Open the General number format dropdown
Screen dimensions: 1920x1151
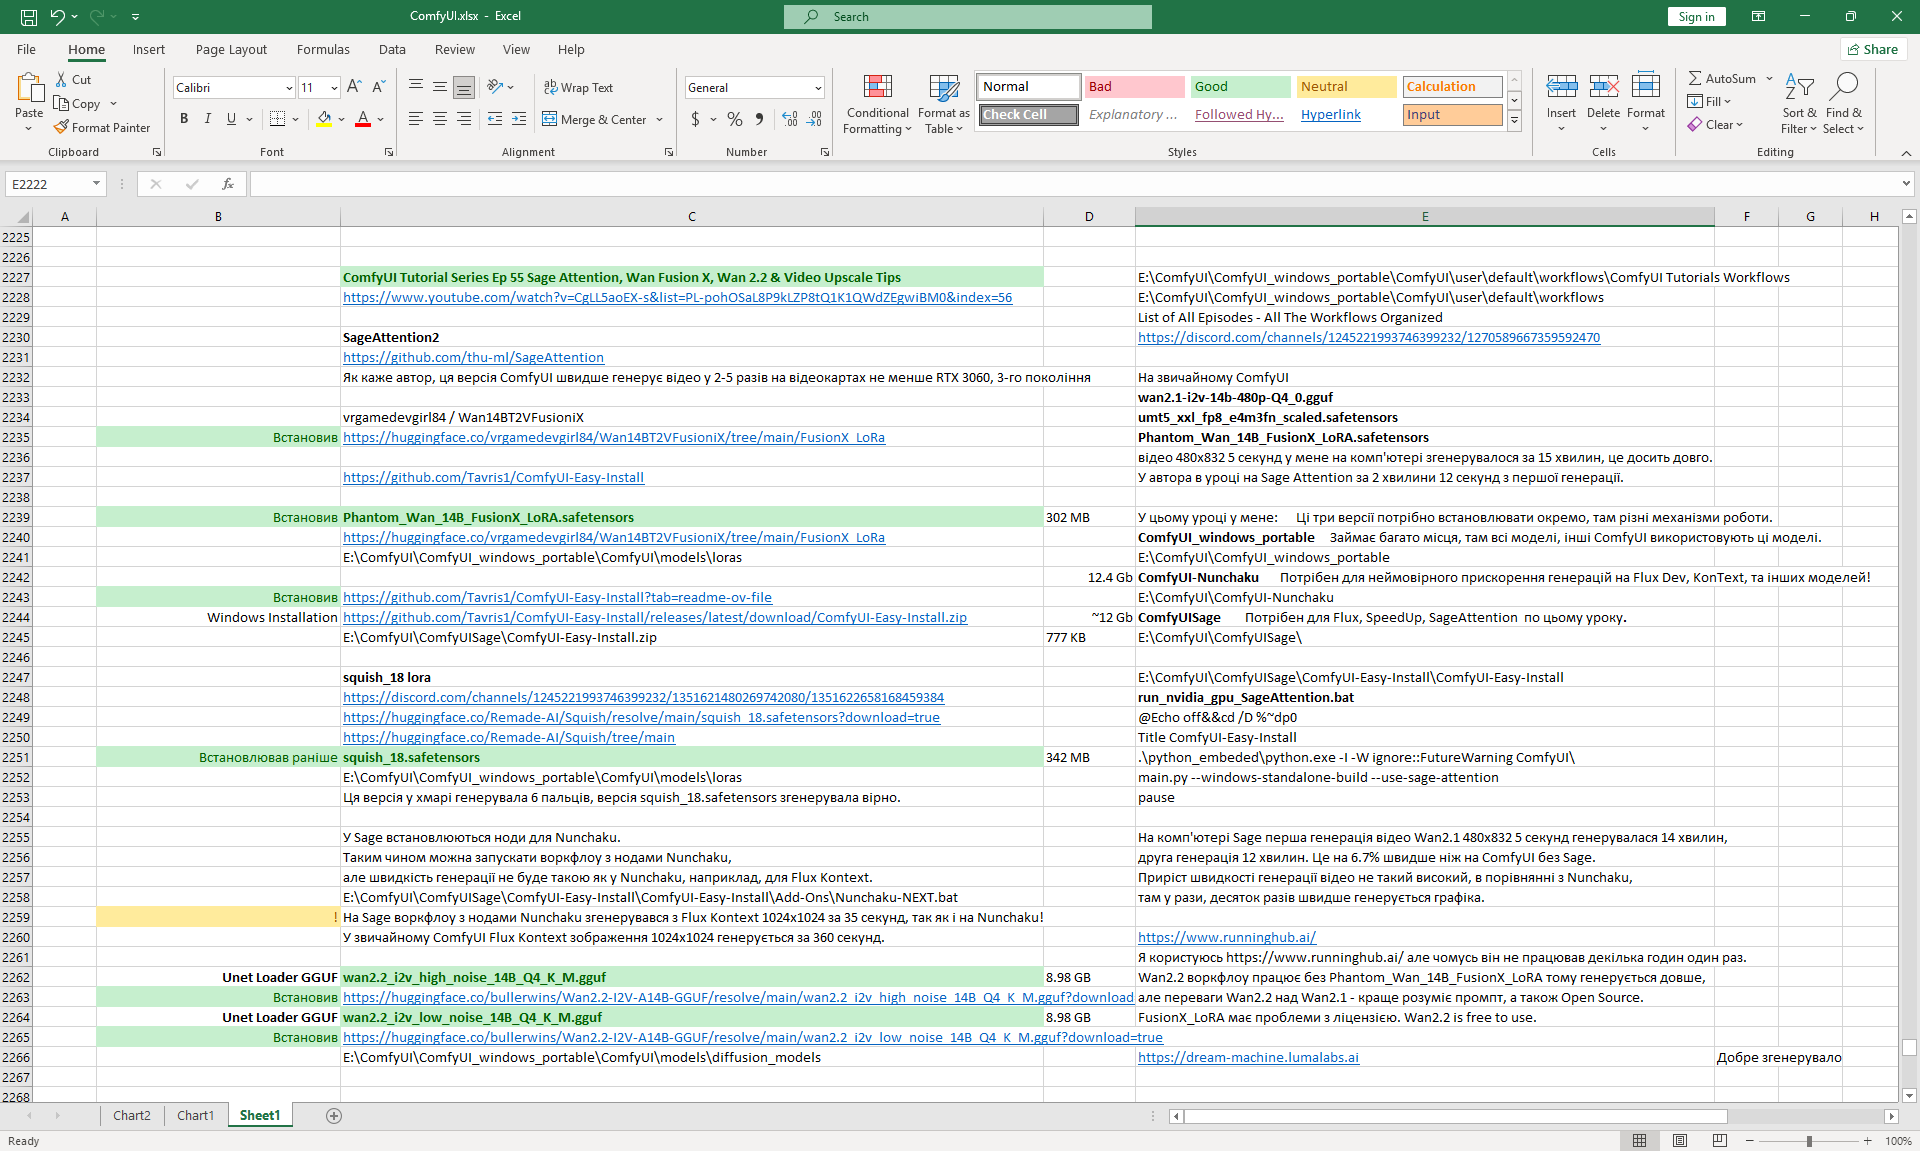click(817, 88)
